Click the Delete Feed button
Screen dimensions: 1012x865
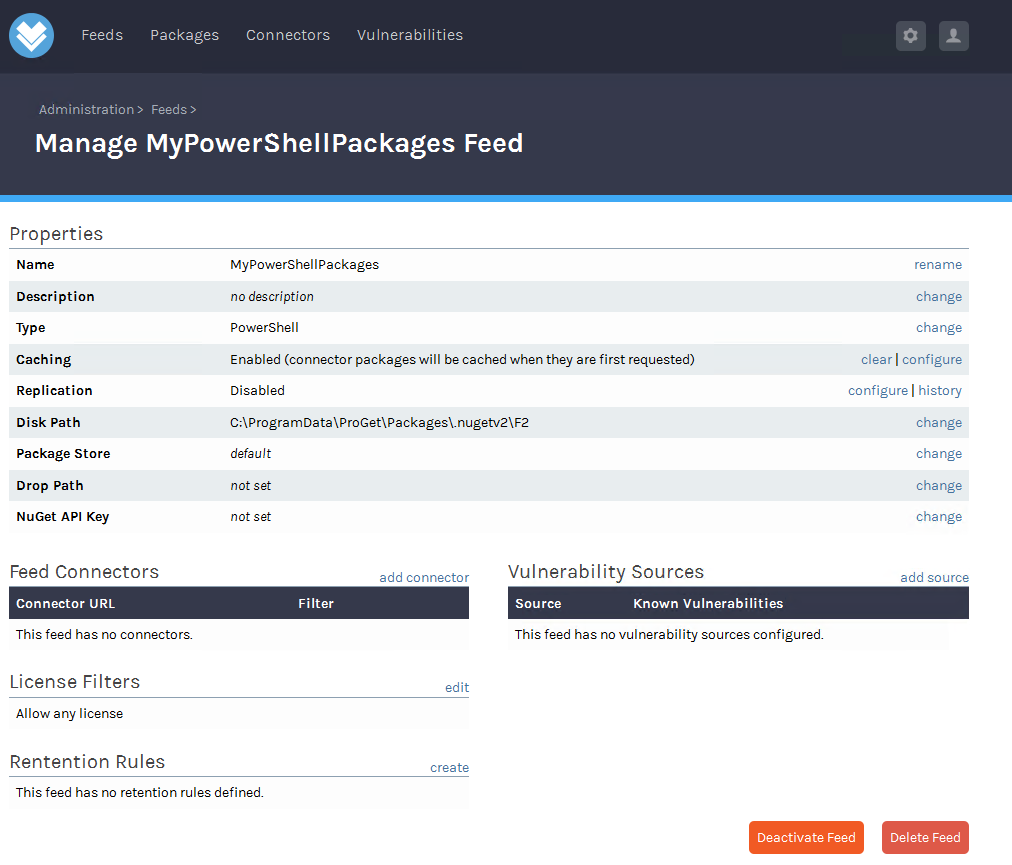click(x=925, y=837)
